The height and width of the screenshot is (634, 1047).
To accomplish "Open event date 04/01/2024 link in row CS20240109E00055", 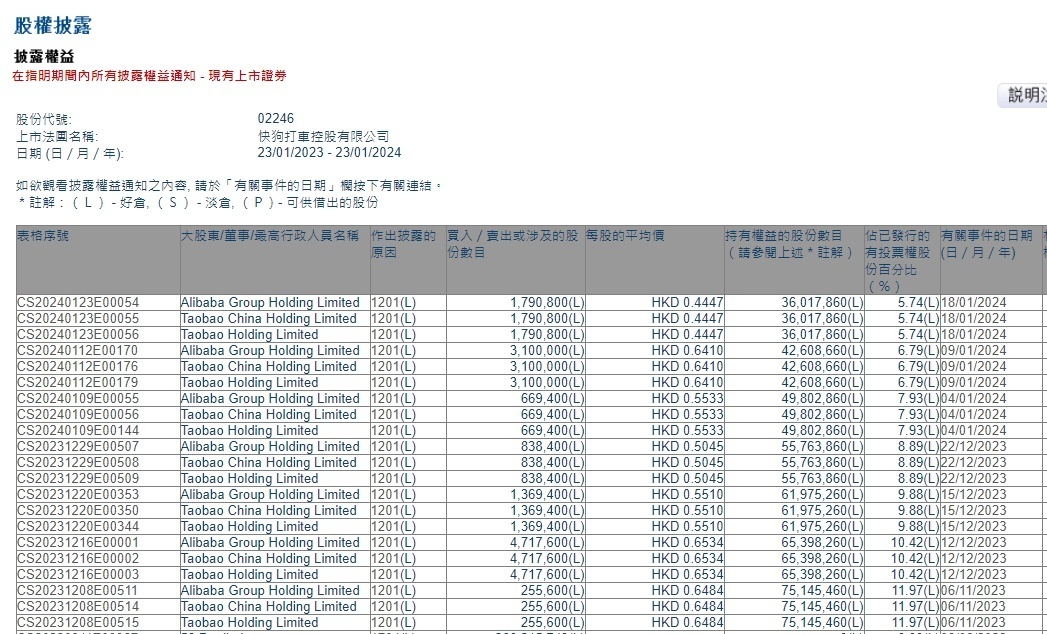I will (974, 399).
